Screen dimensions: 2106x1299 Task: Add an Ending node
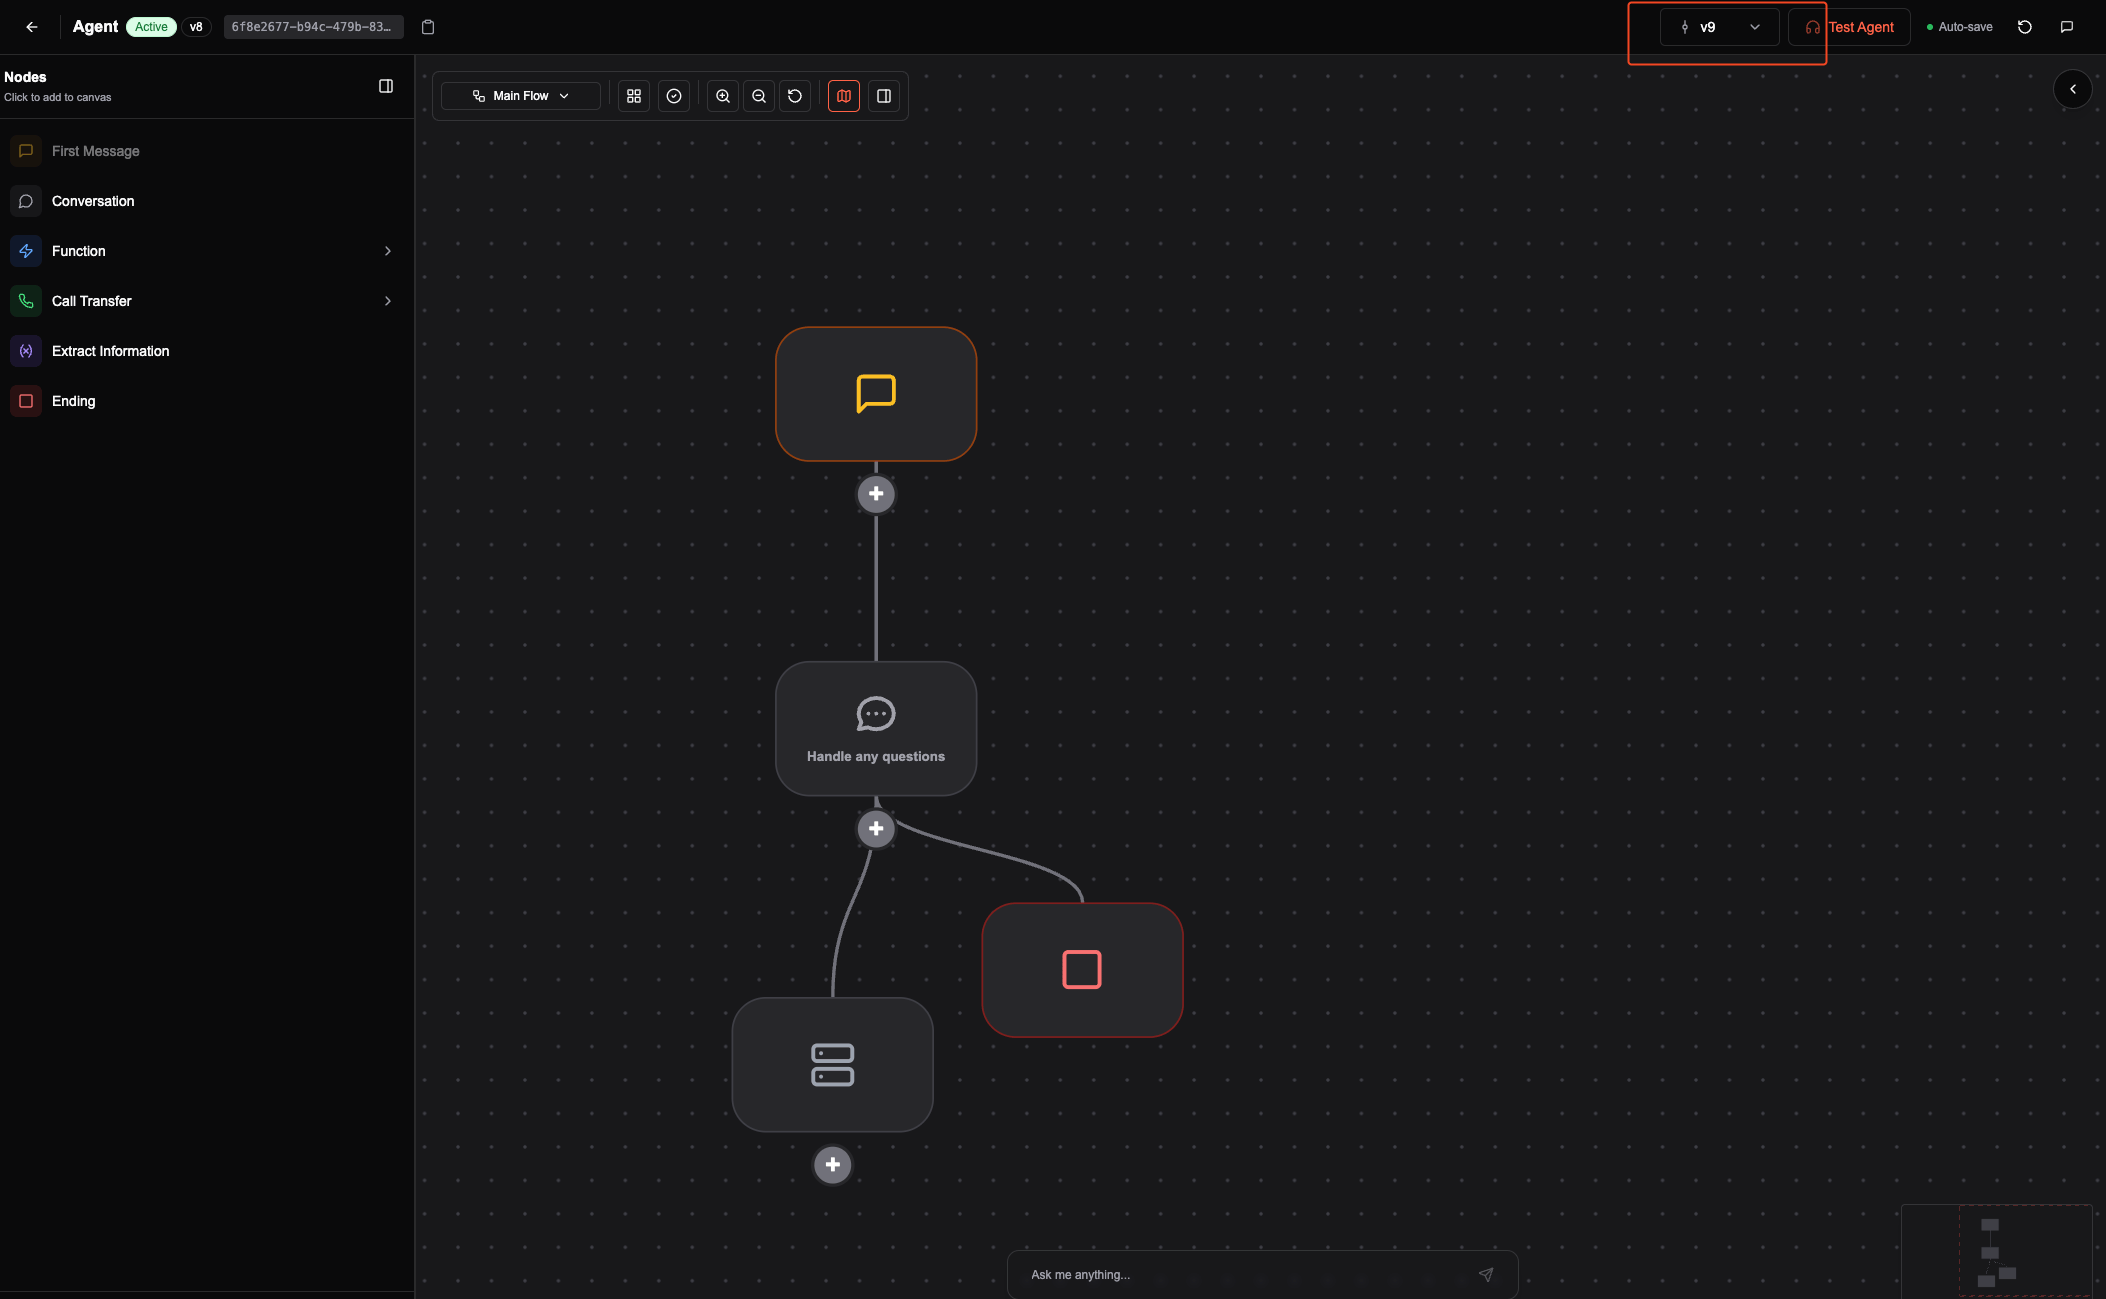[x=205, y=401]
